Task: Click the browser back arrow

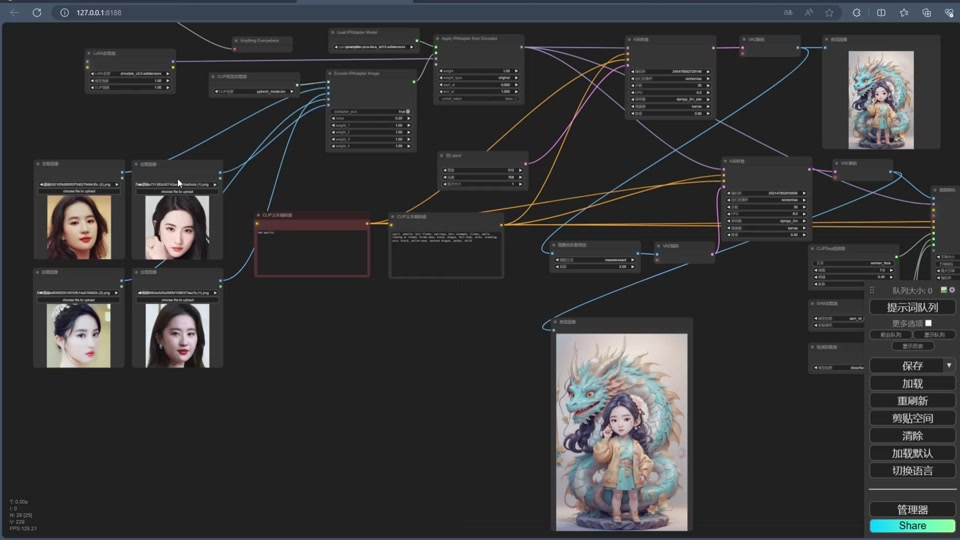Action: pyautogui.click(x=14, y=13)
